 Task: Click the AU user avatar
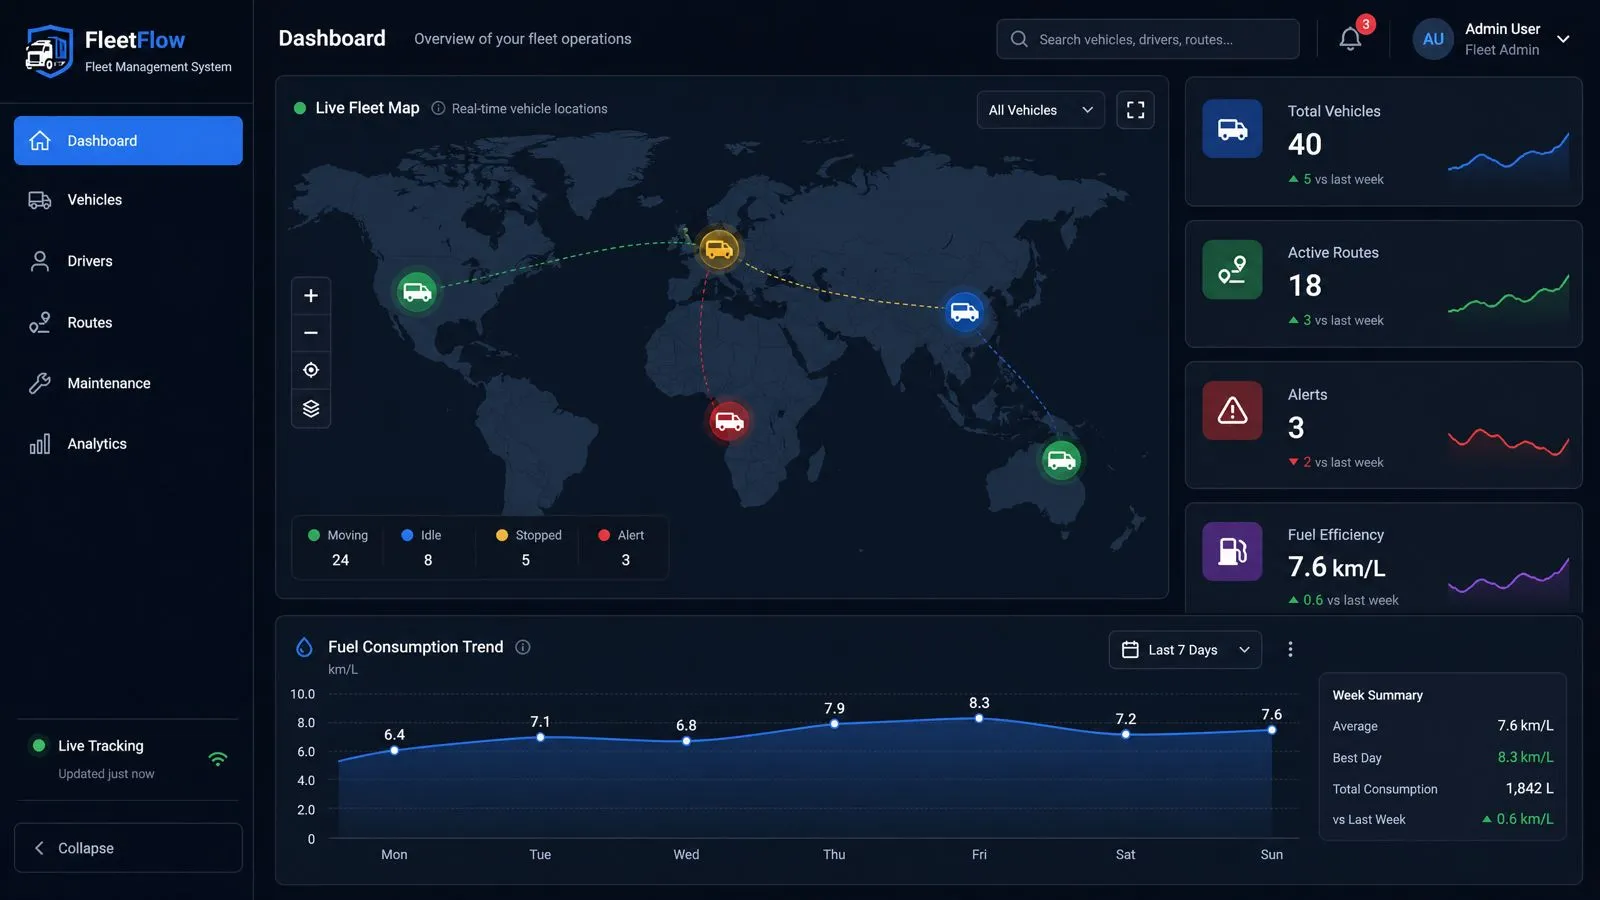pos(1433,39)
